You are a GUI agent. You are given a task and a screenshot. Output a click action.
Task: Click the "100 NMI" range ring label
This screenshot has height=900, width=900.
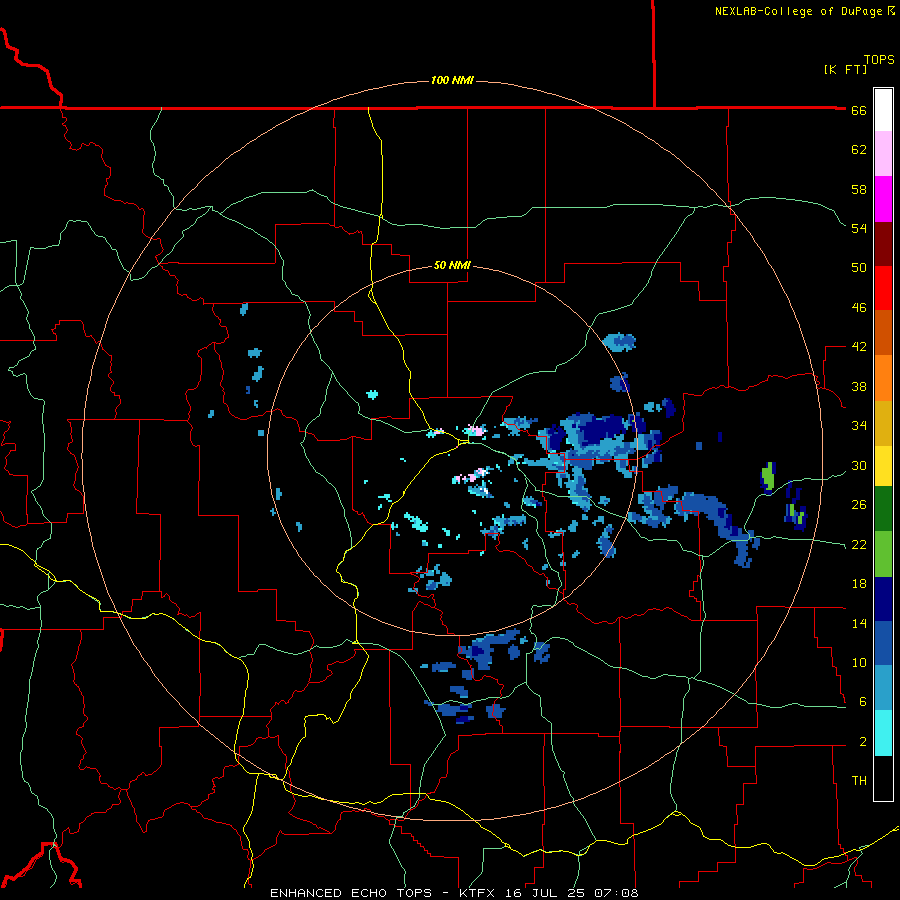click(452, 80)
